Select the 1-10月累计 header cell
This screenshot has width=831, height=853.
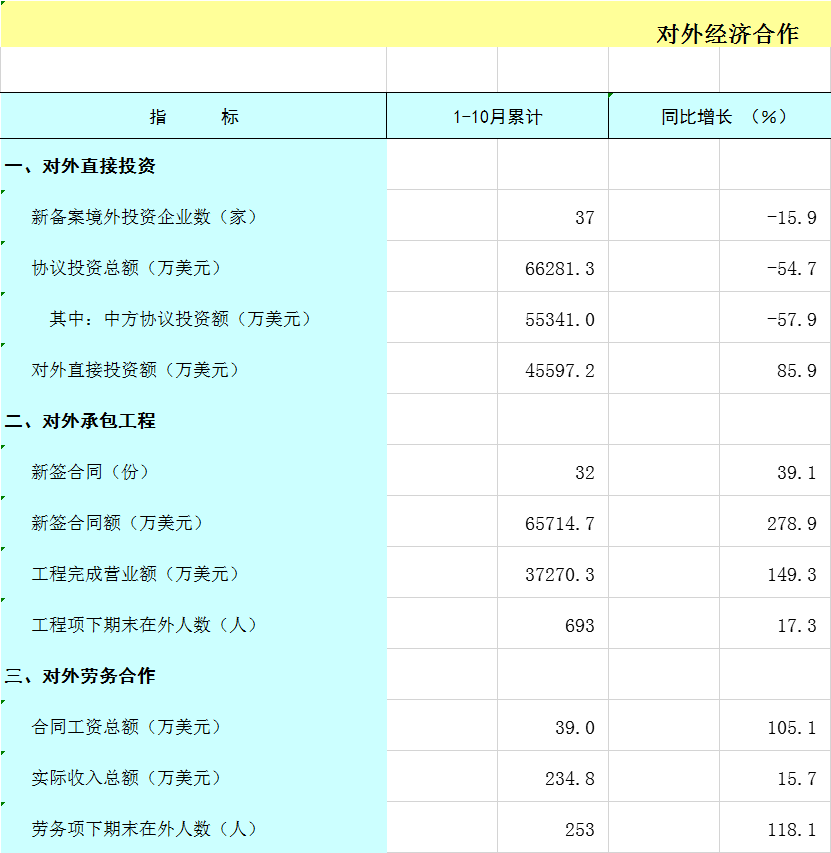pyautogui.click(x=497, y=116)
